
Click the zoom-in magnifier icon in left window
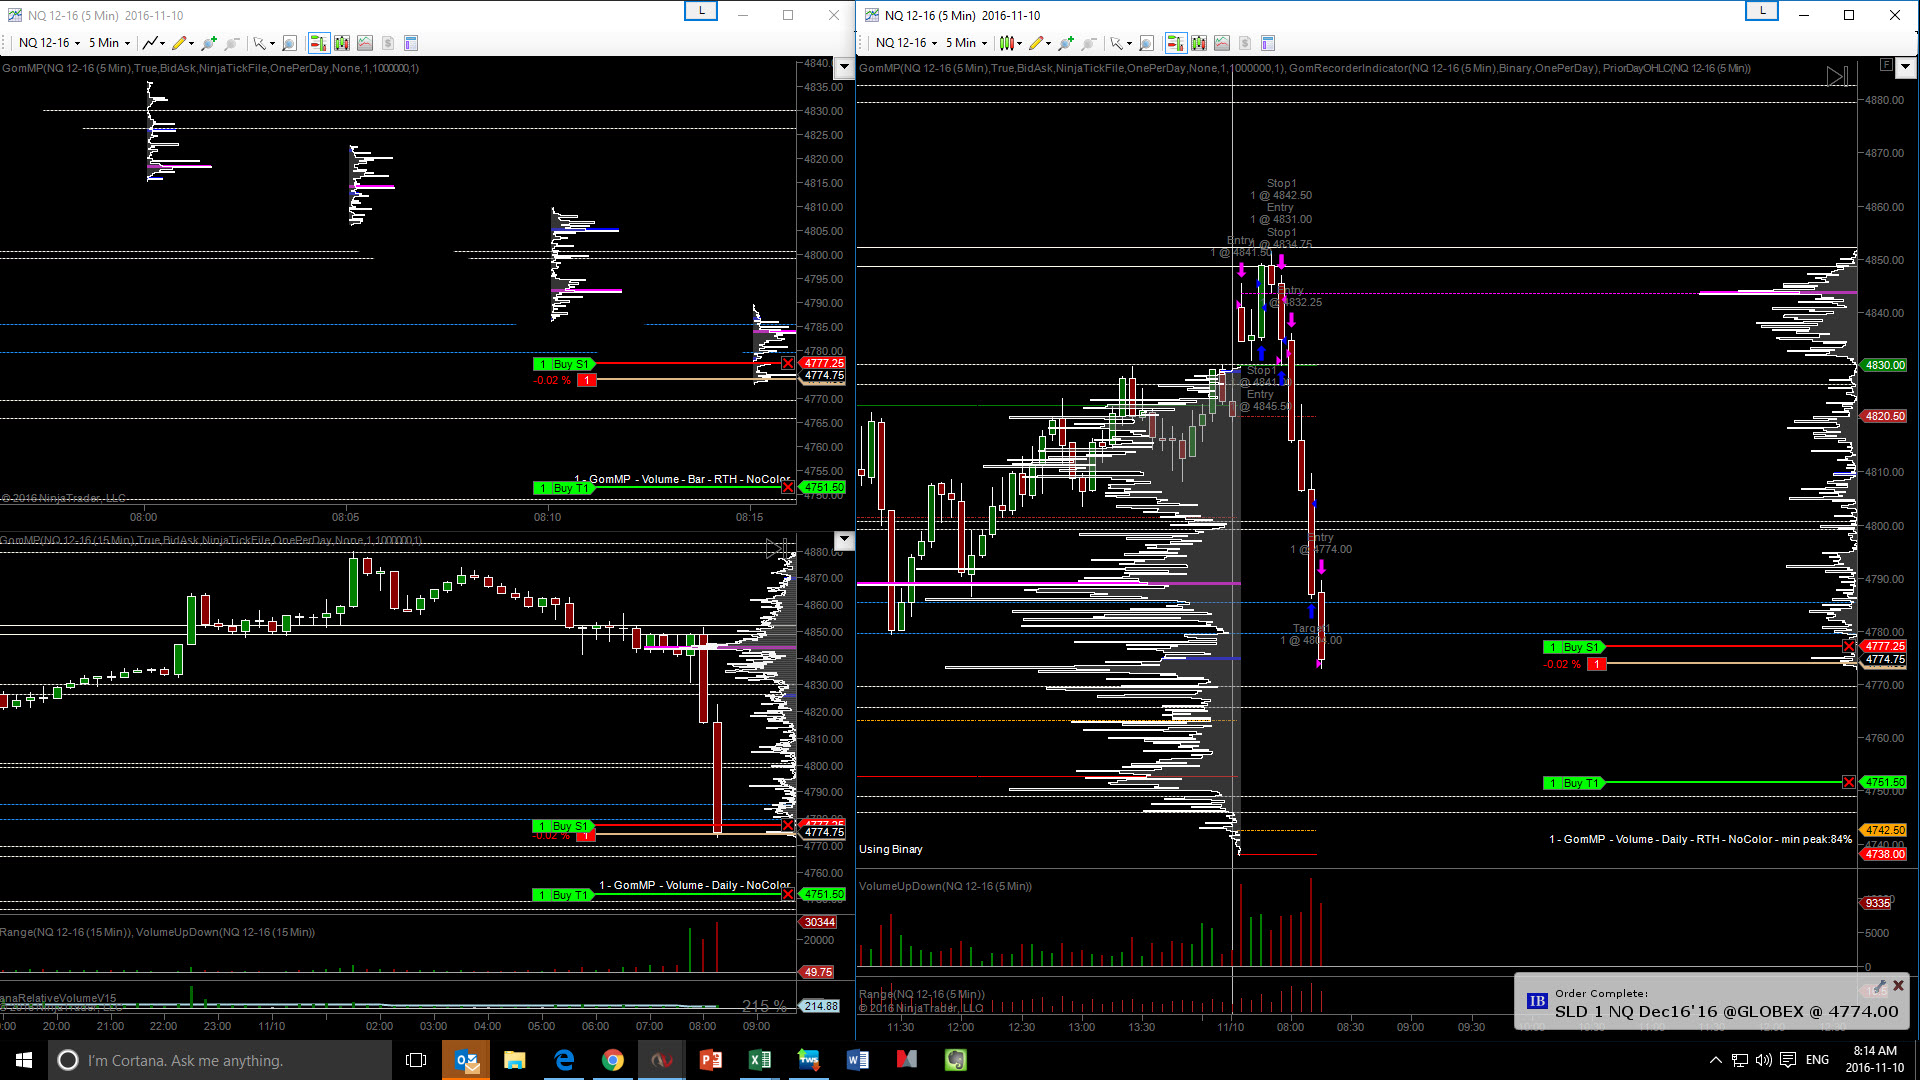209,43
